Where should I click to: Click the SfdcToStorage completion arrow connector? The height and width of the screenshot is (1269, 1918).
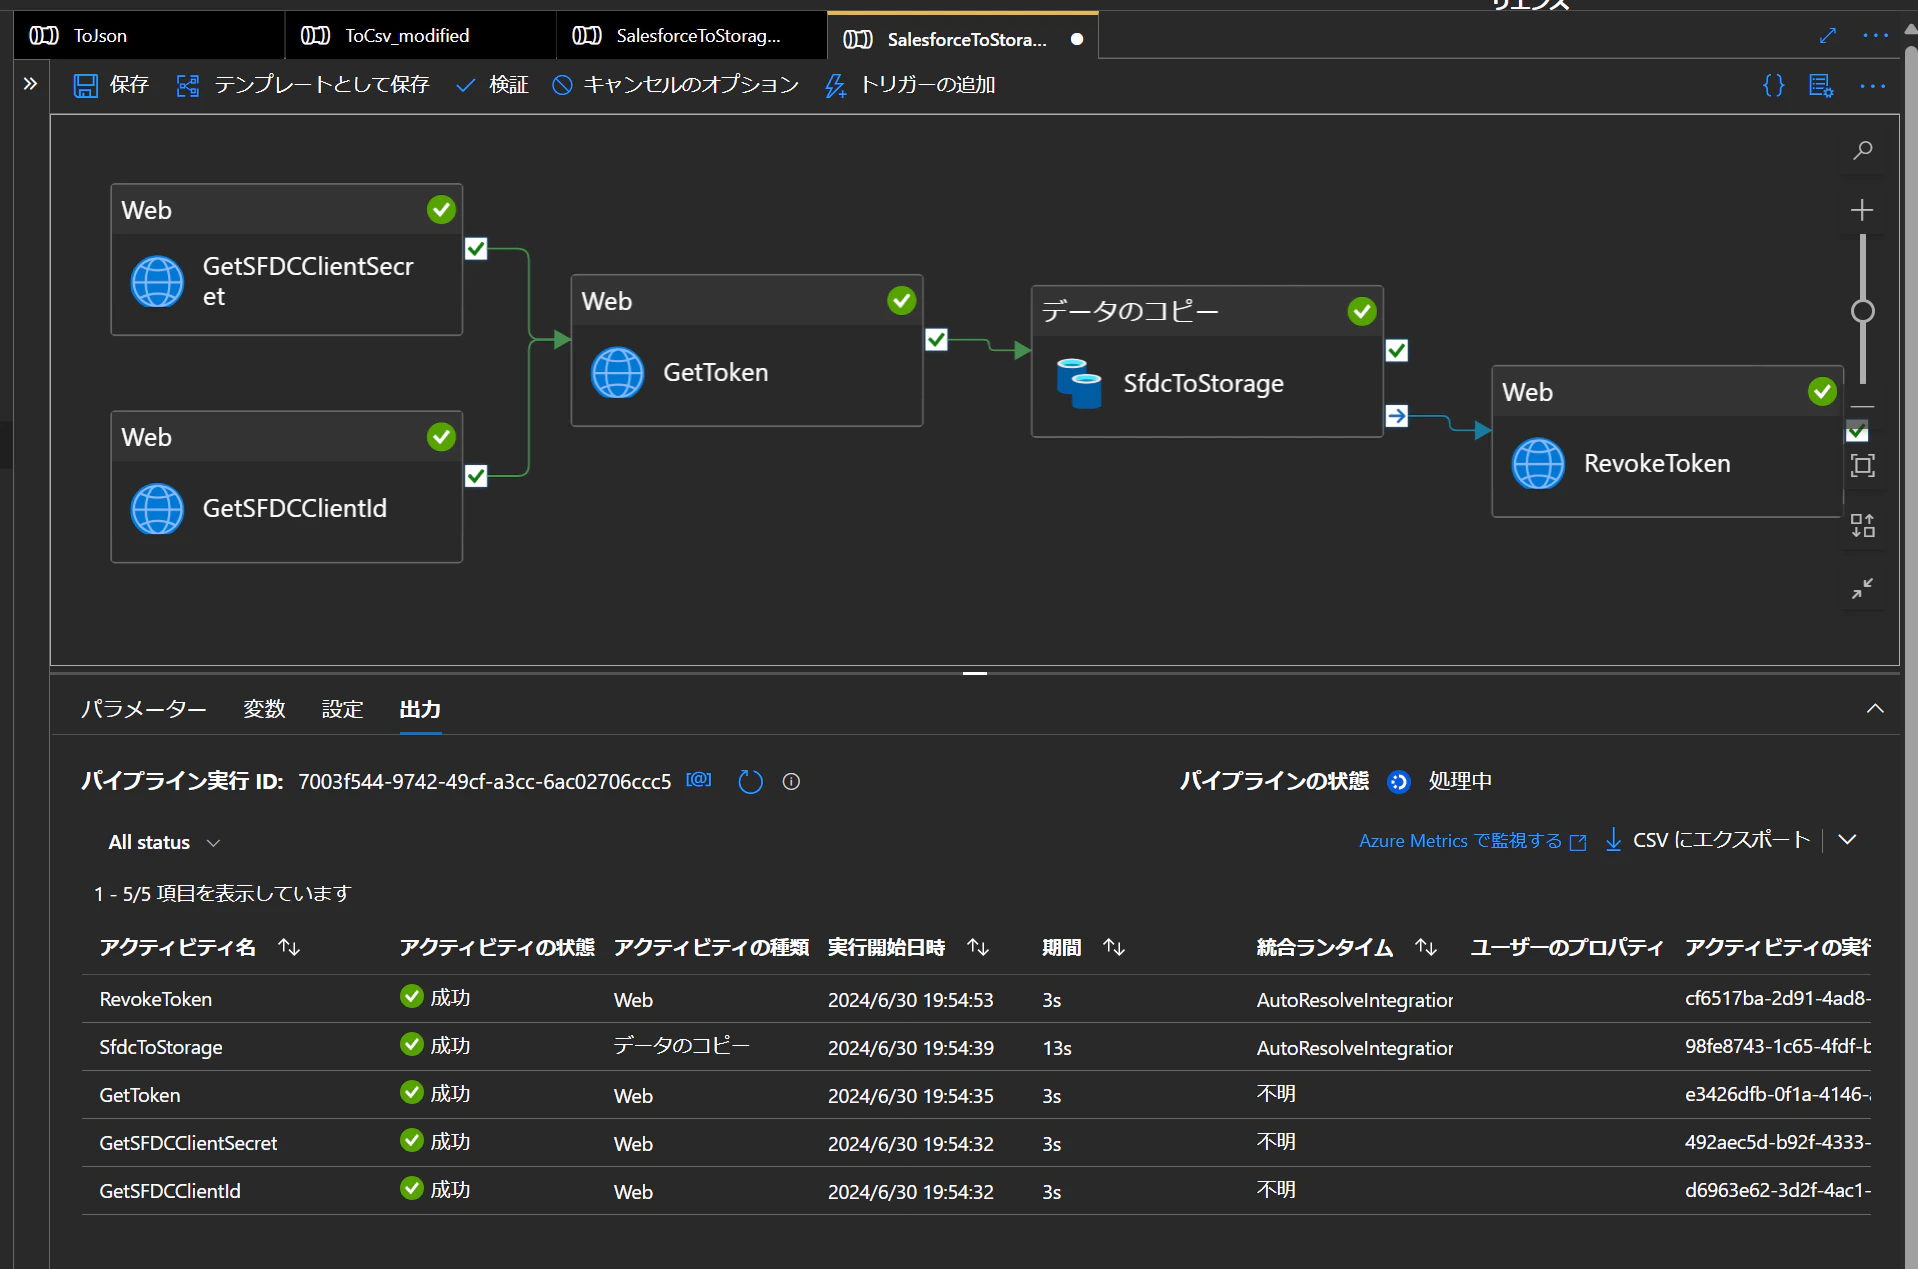click(x=1397, y=416)
